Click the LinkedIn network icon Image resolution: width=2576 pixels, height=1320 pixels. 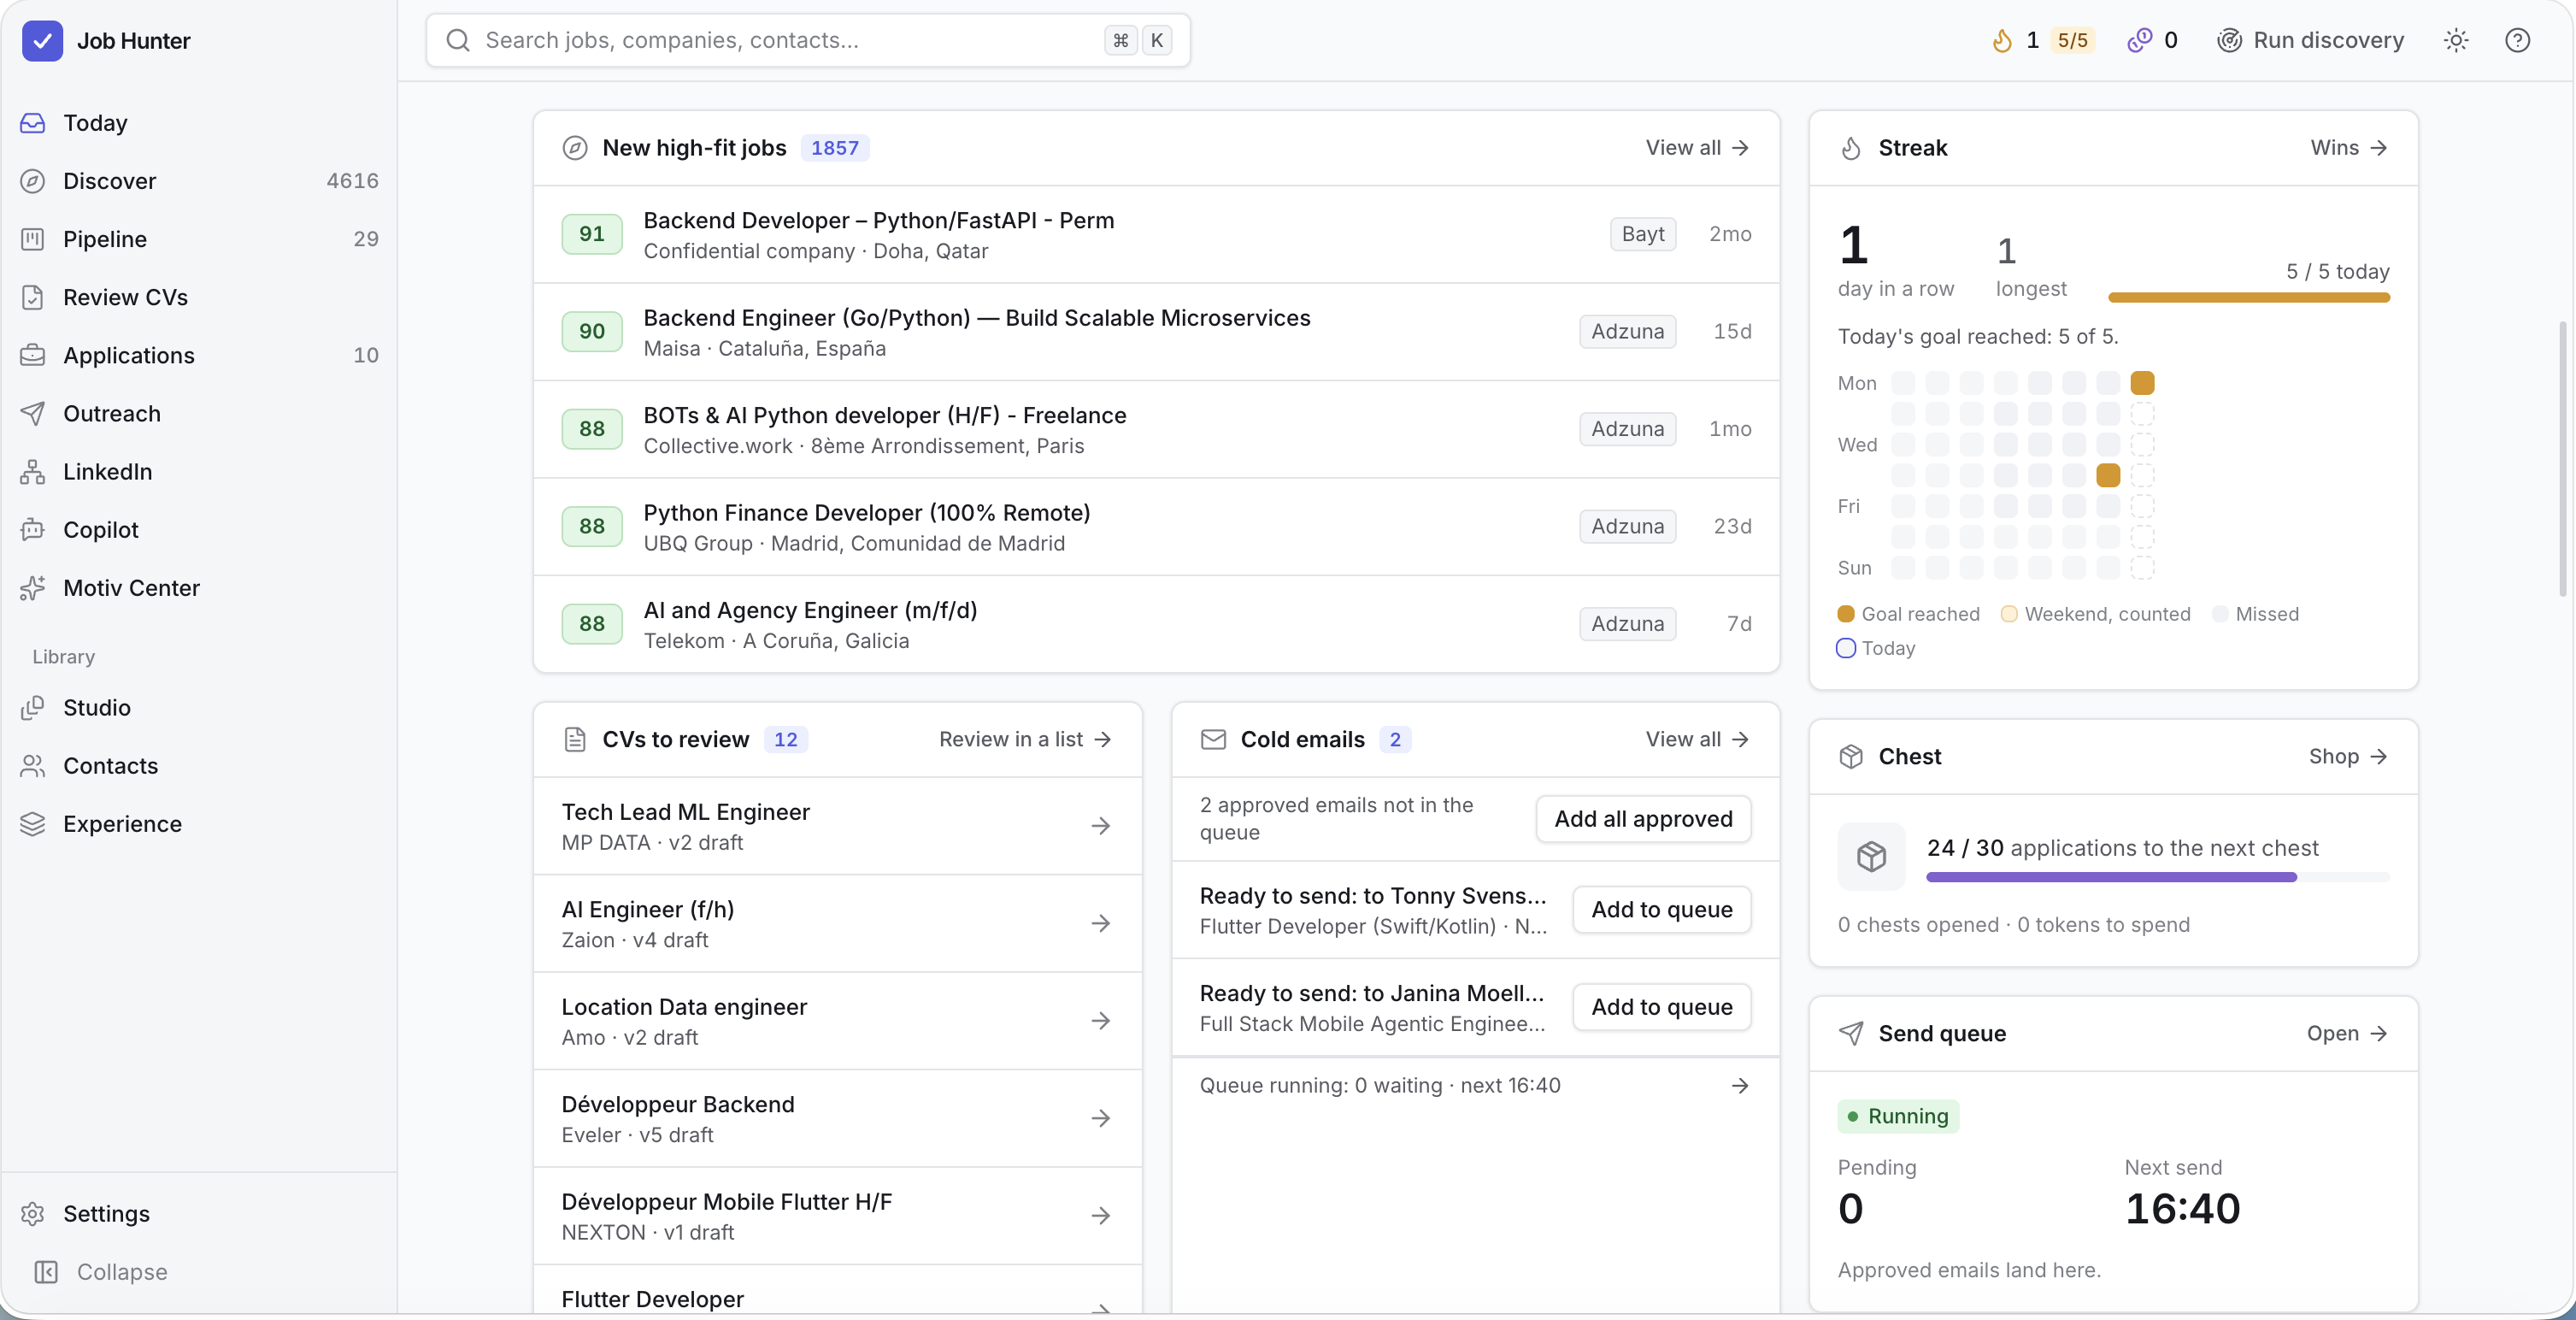tap(33, 471)
